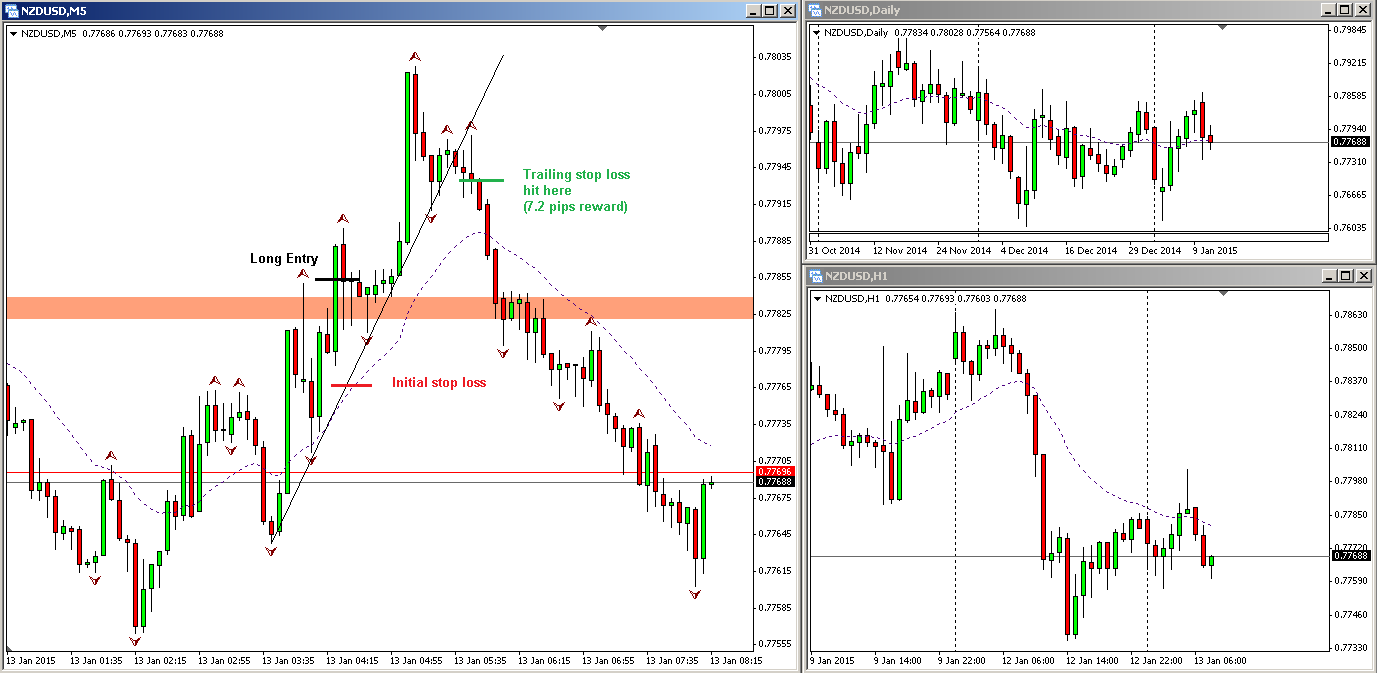Select the orange horizontal zone rectangle in M5
The height and width of the screenshot is (673, 1377).
pos(378,308)
